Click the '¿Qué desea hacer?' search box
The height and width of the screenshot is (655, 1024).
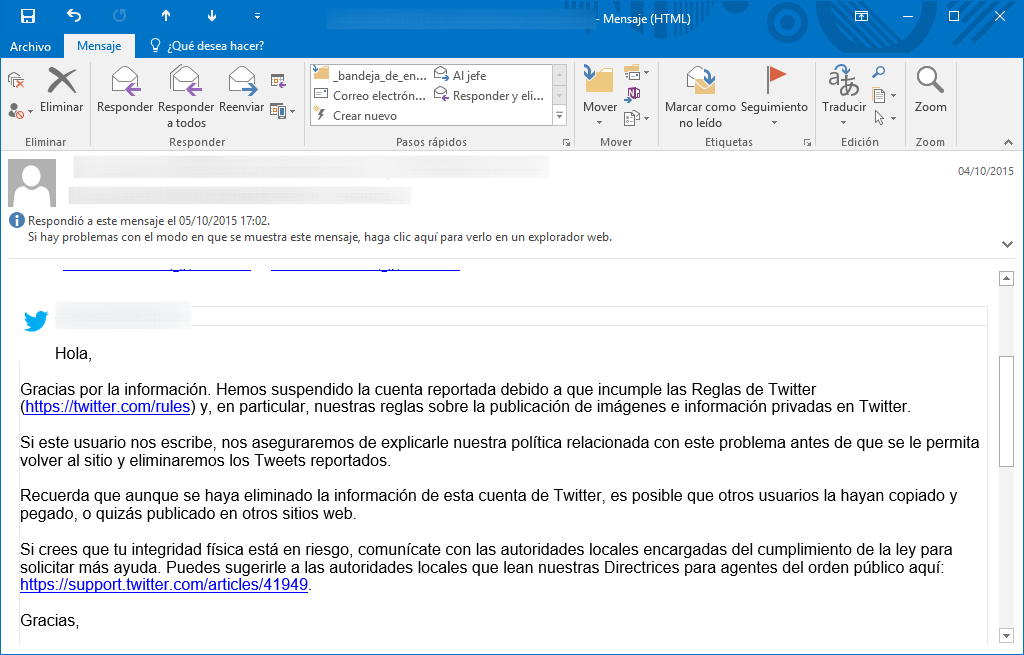[207, 46]
